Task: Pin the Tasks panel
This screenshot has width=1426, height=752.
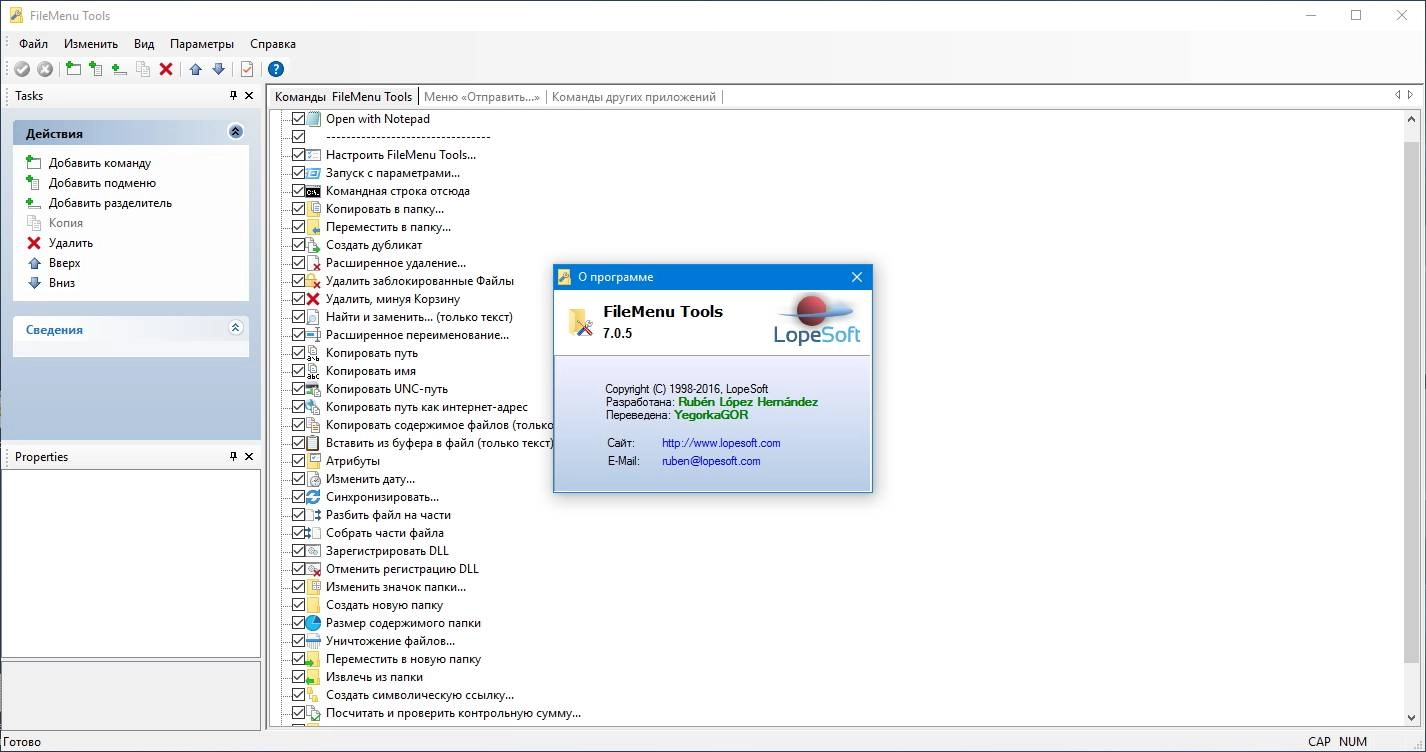Action: [234, 96]
